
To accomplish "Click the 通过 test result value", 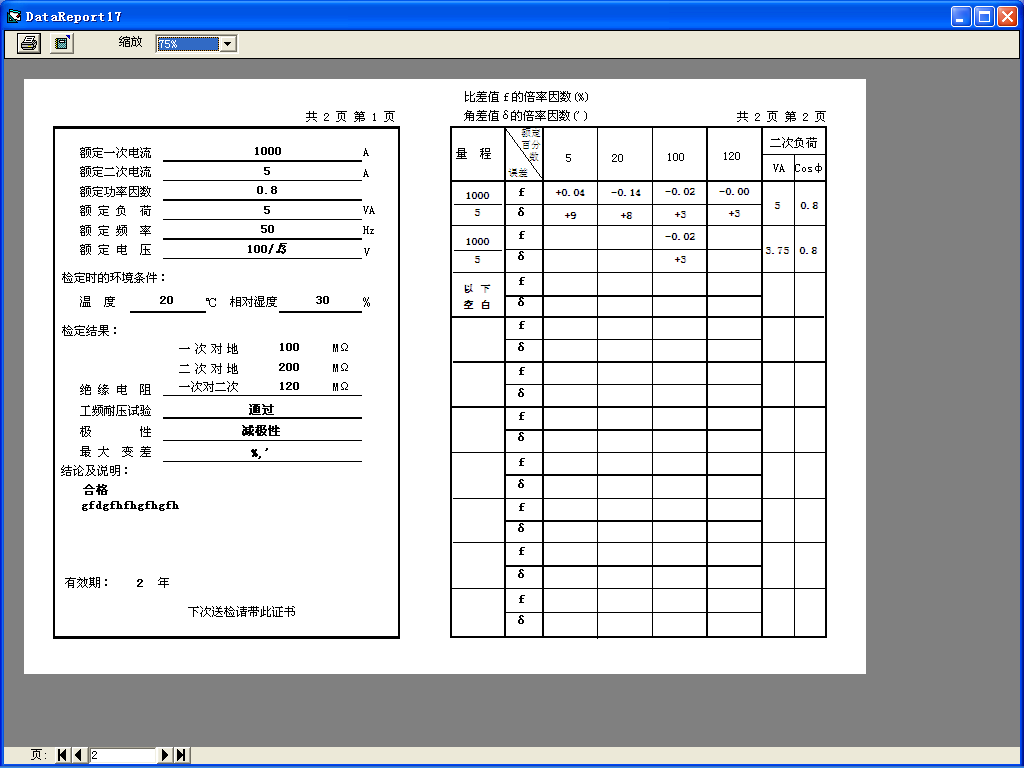I will [x=261, y=410].
